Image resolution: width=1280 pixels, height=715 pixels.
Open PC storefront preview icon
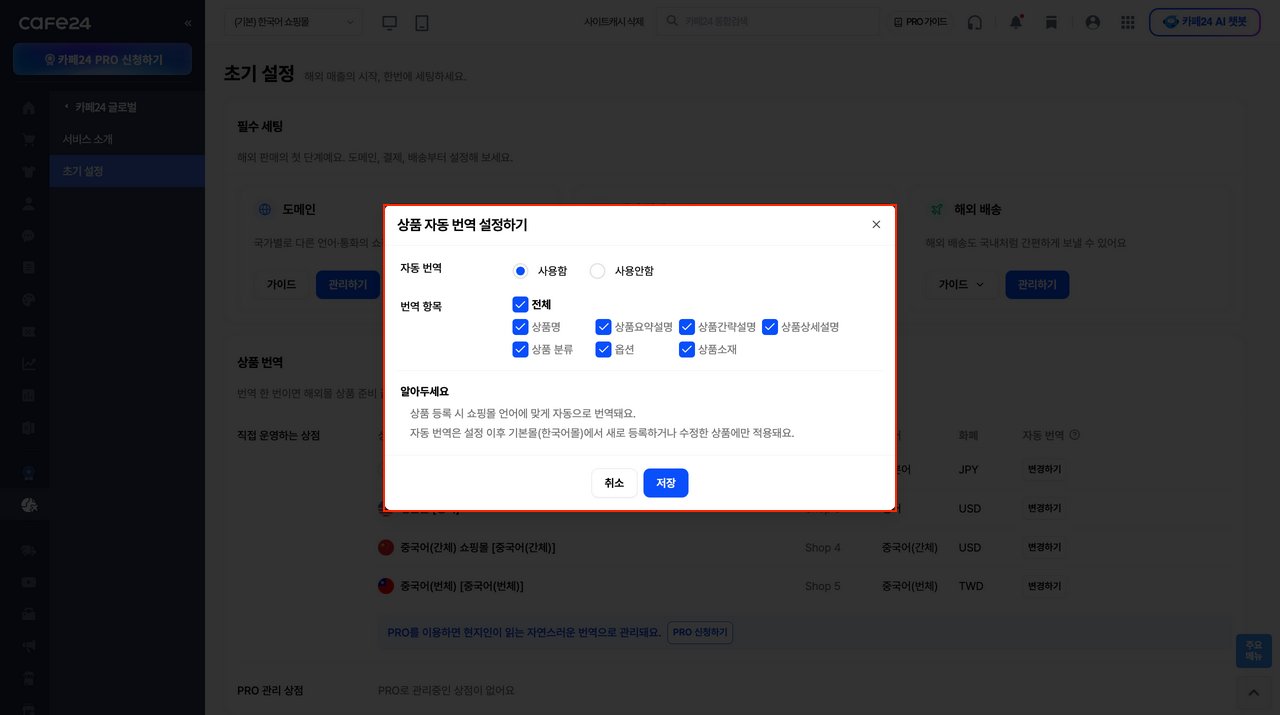390,22
